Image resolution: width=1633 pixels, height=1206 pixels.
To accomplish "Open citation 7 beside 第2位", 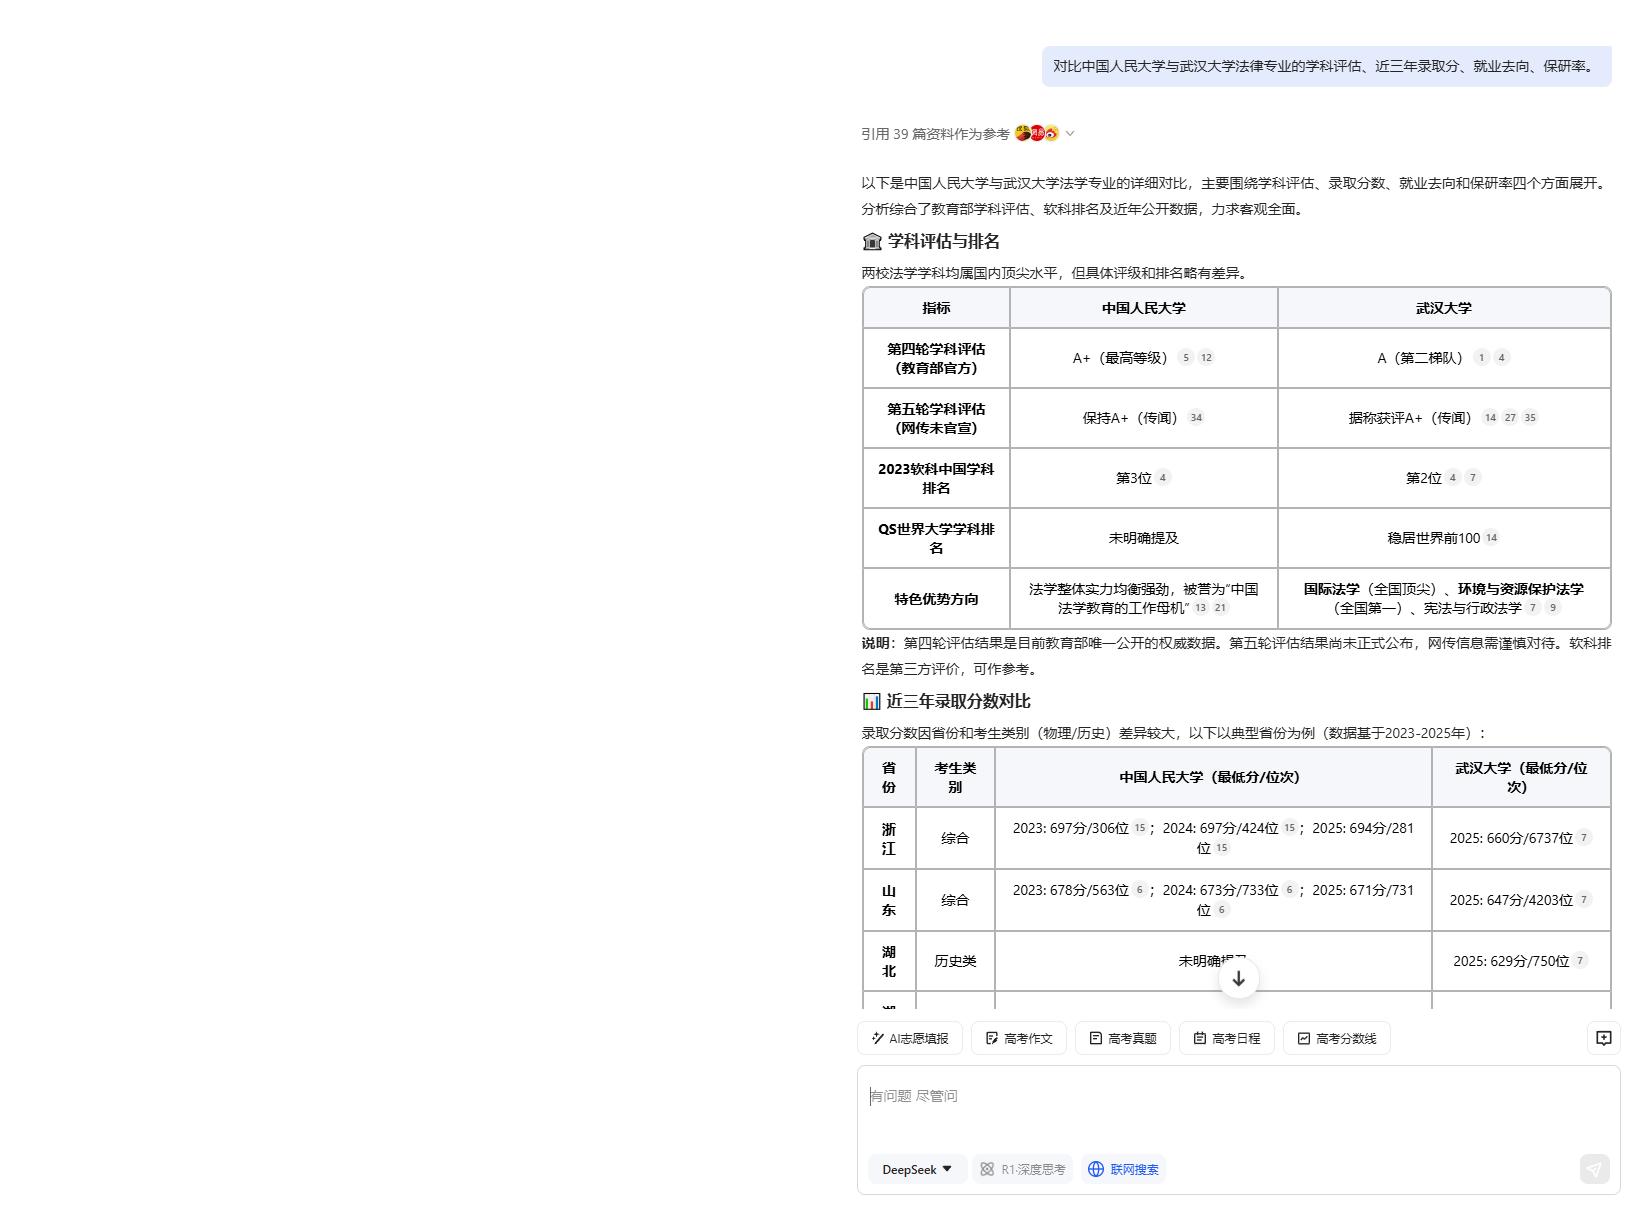I will 1473,478.
